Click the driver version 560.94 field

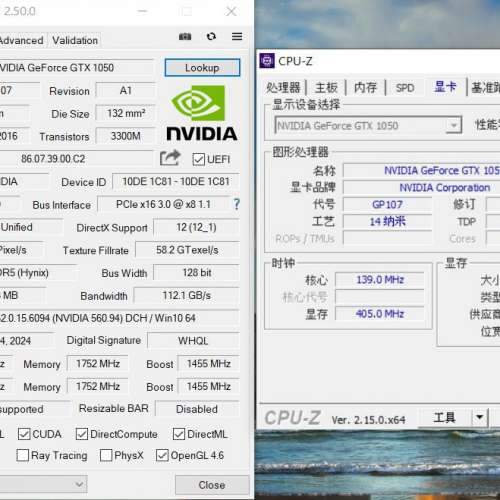pyautogui.click(x=119, y=318)
